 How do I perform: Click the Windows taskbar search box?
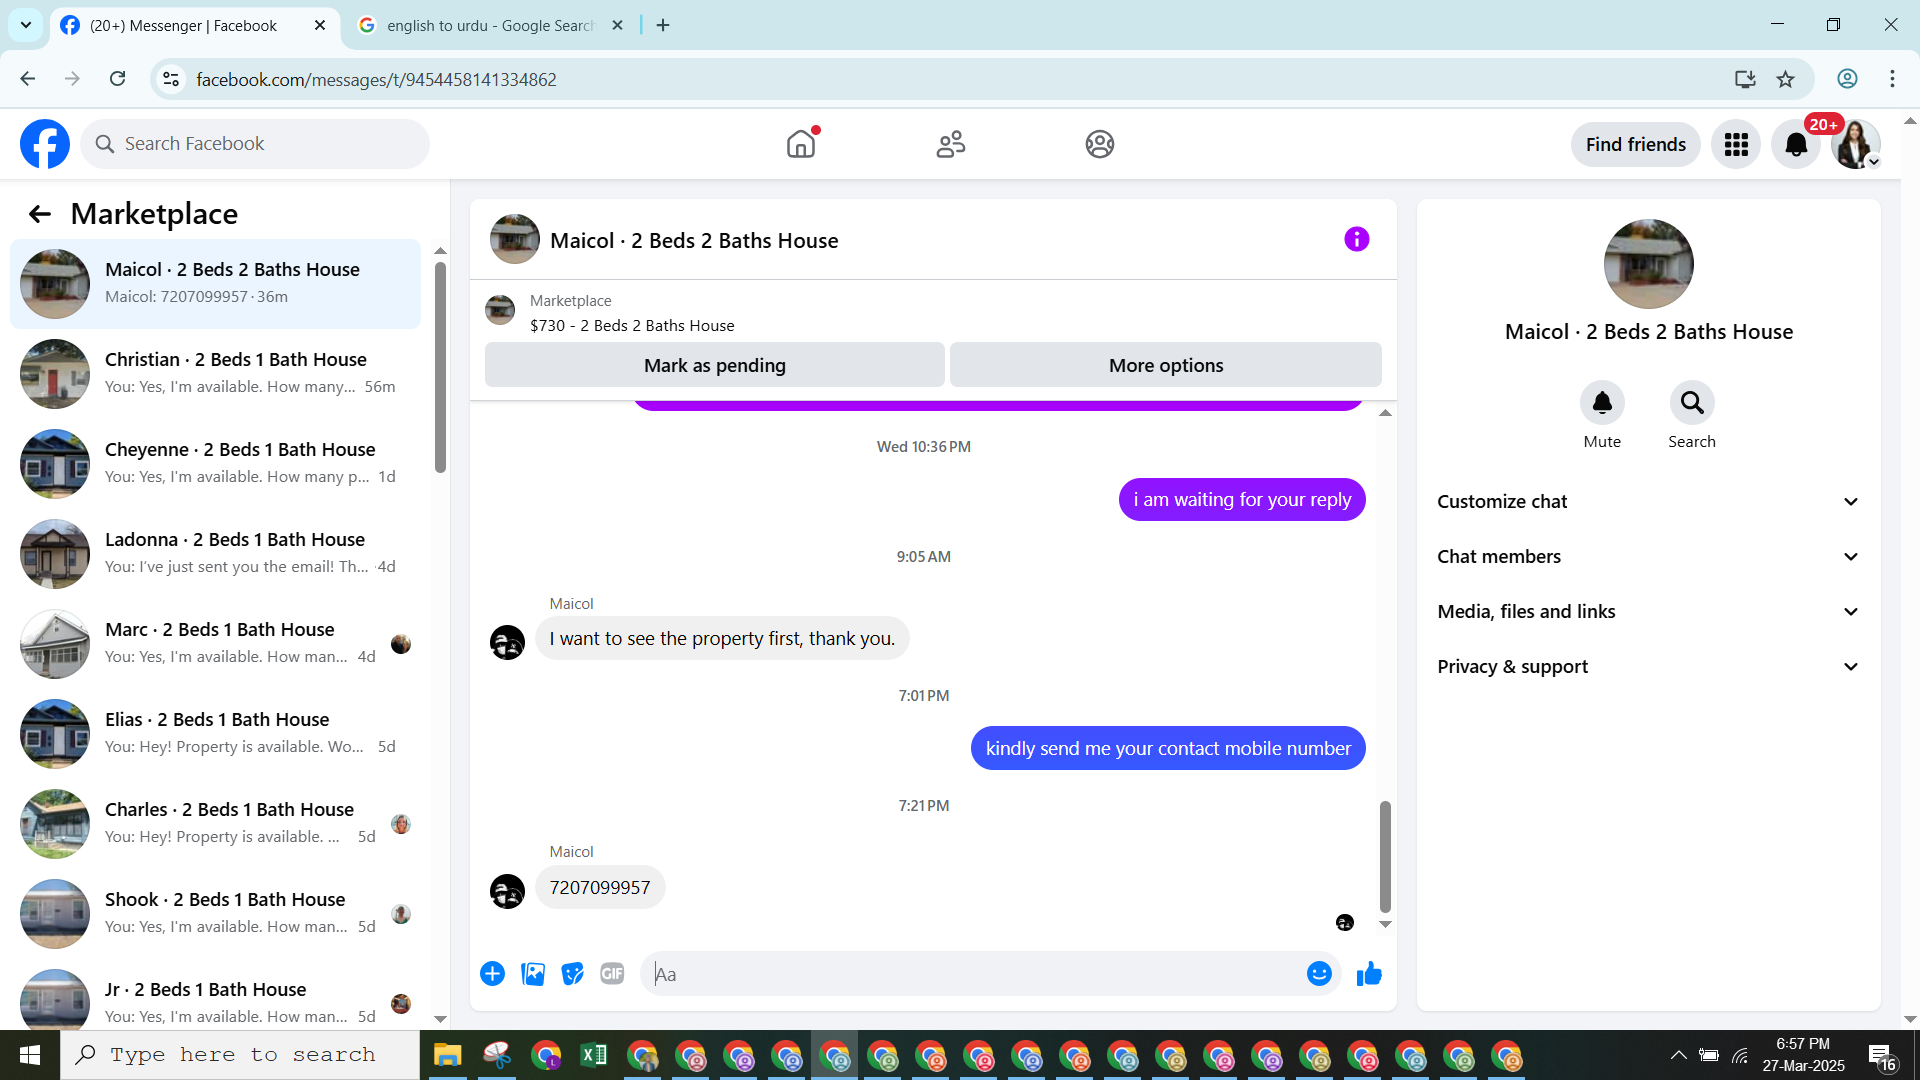(x=240, y=1055)
